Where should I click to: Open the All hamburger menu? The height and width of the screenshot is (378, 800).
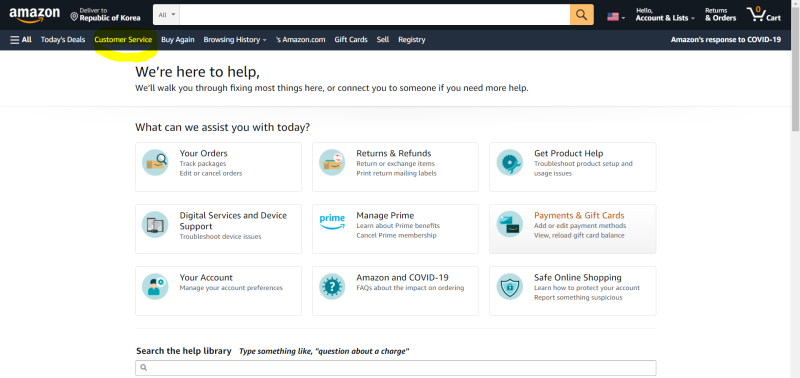click(21, 40)
